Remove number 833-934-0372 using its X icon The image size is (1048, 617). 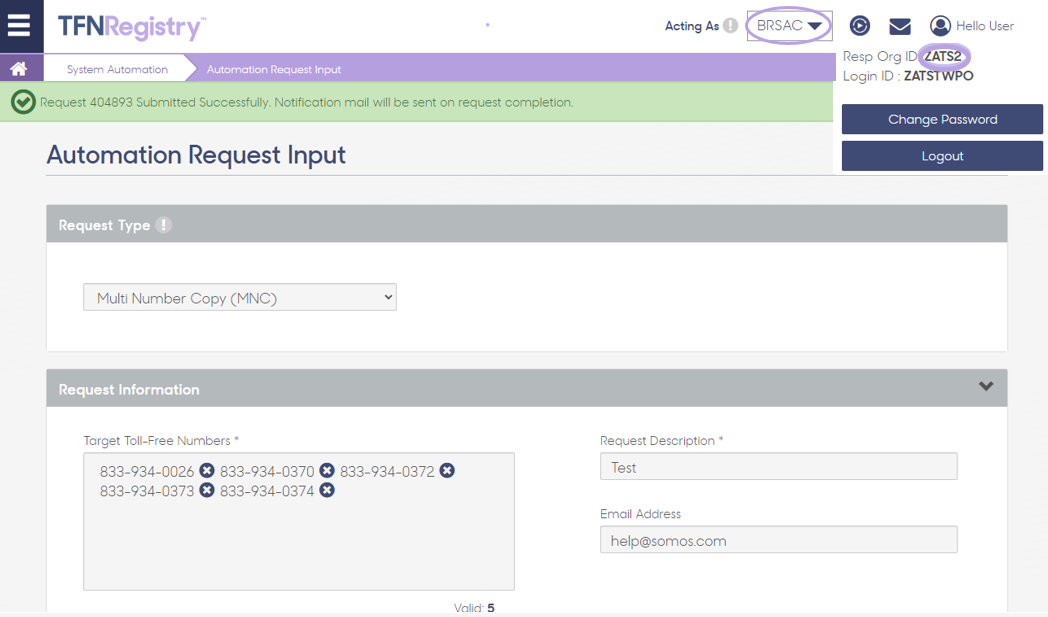[446, 470]
